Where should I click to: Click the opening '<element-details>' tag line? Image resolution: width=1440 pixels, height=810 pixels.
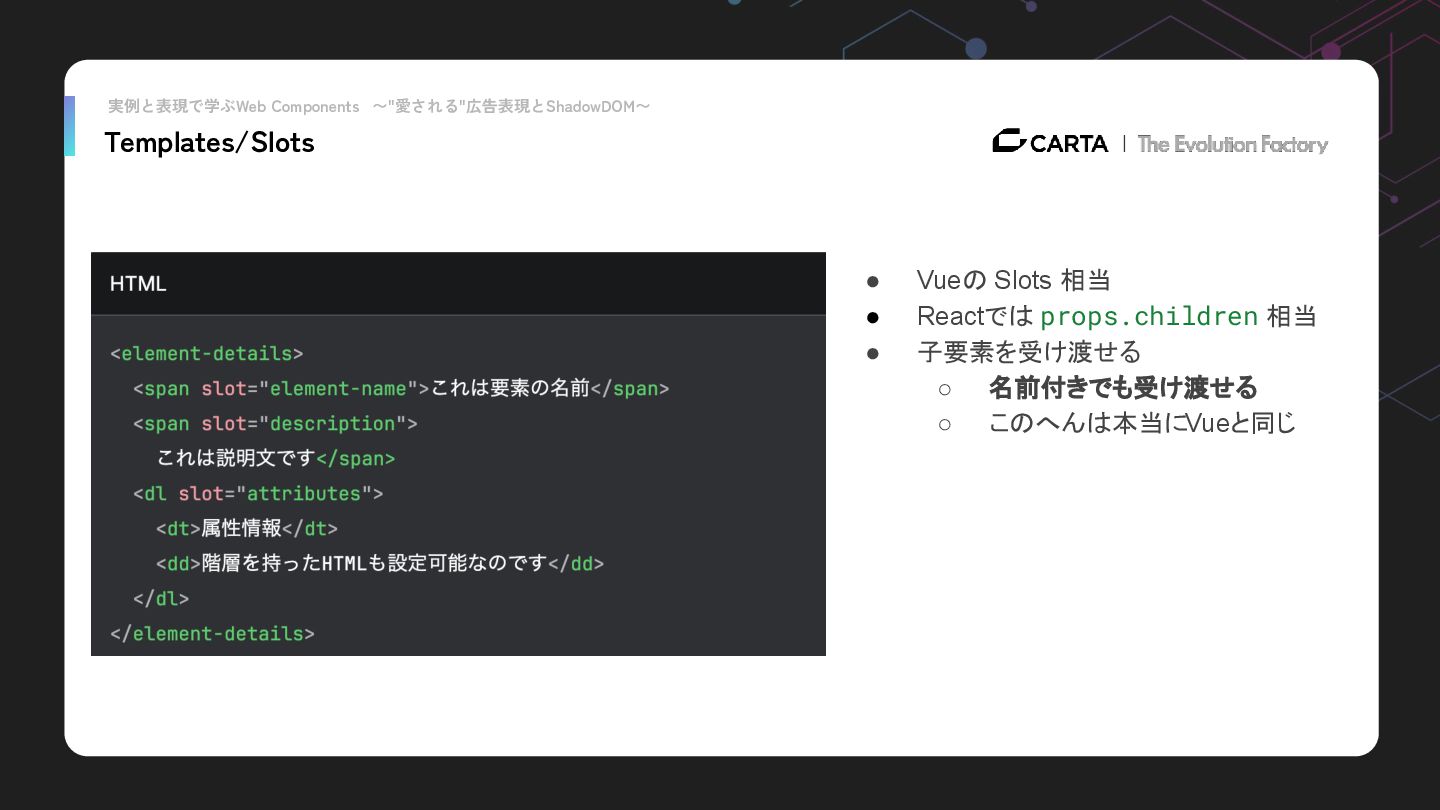click(207, 354)
